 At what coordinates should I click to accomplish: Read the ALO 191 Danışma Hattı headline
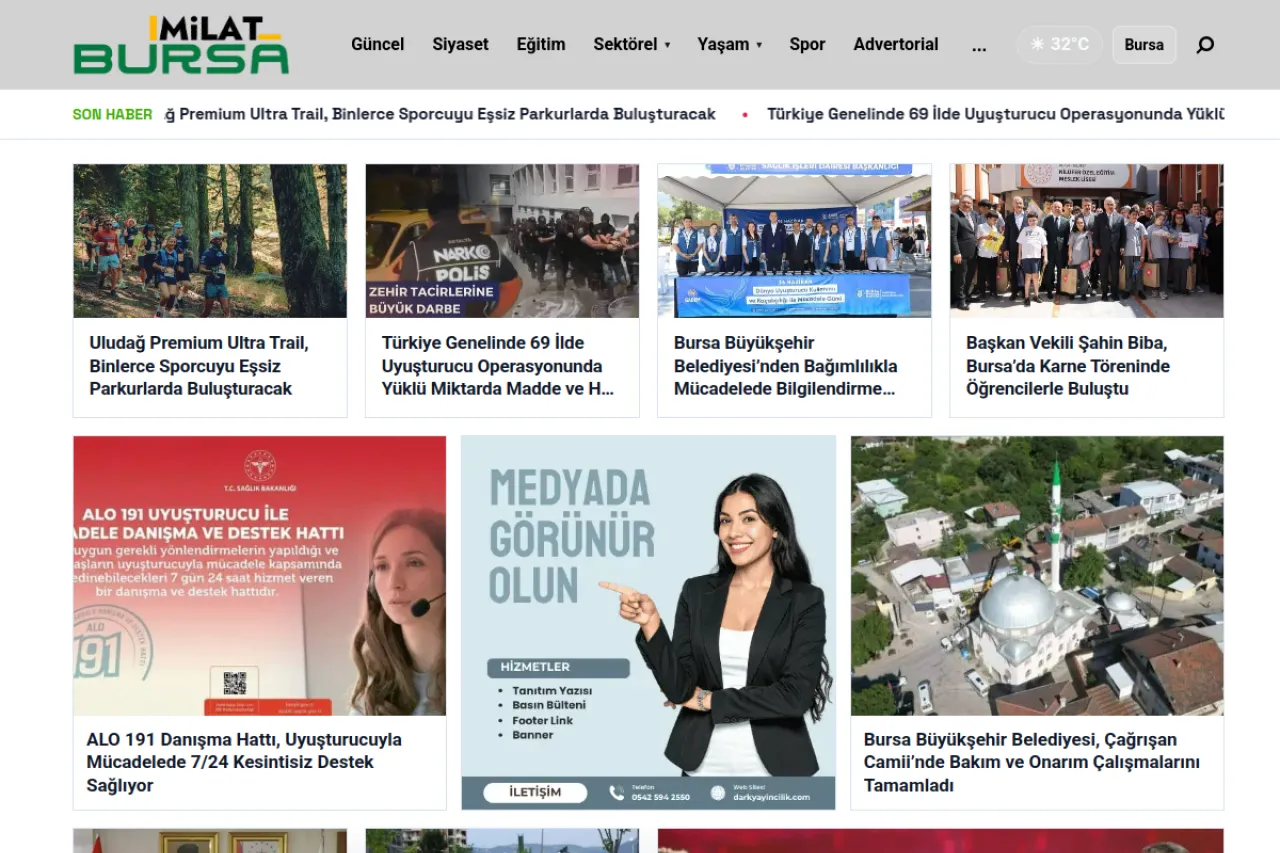[x=244, y=762]
